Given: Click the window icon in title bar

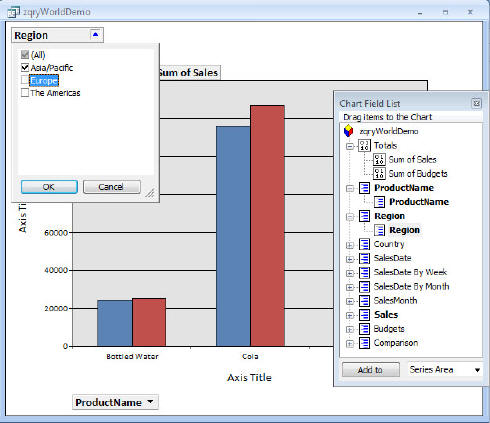Looking at the screenshot, I should coord(13,12).
